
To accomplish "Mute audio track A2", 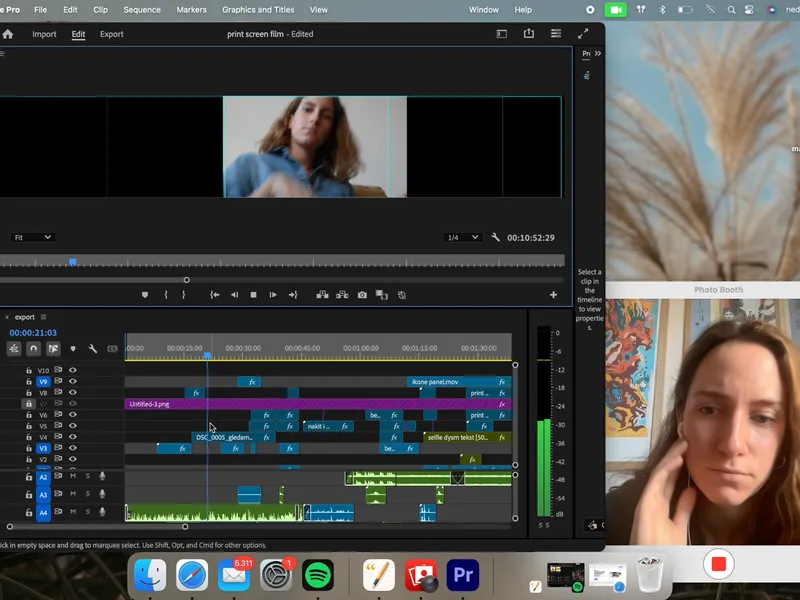I will (73, 476).
